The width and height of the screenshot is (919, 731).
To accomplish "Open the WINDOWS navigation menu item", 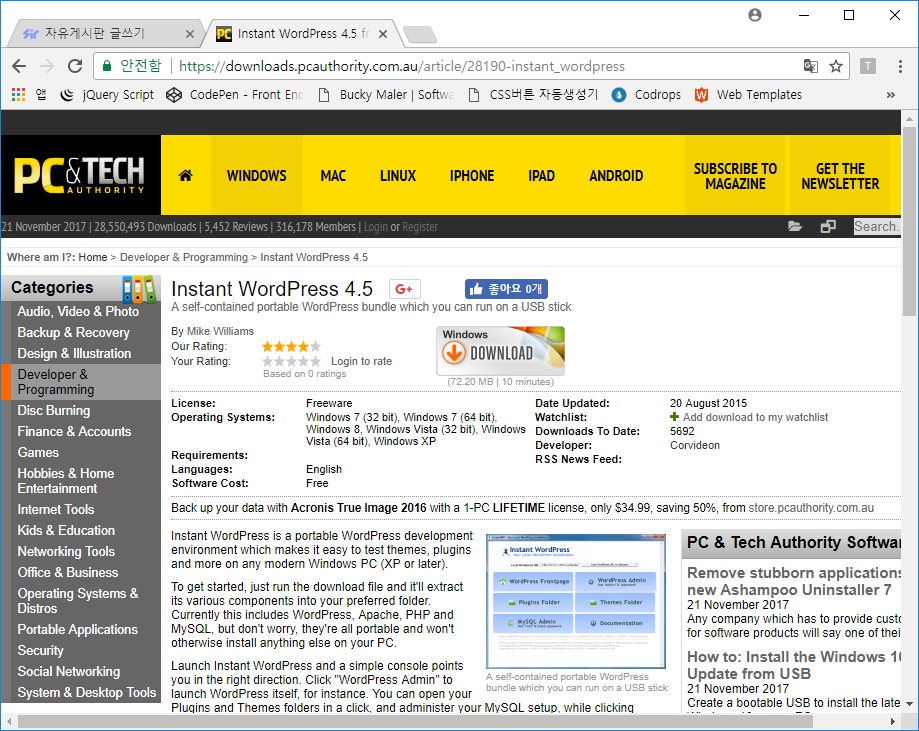I will [256, 176].
